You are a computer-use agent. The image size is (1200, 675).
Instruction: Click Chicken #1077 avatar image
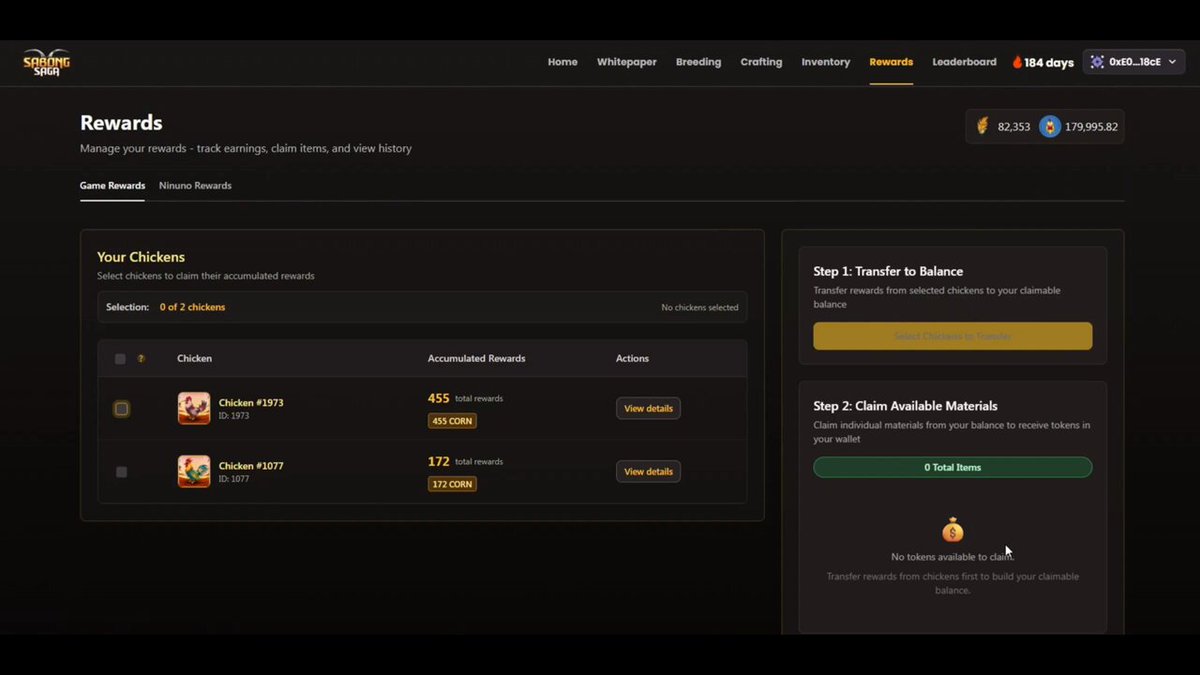(x=194, y=471)
